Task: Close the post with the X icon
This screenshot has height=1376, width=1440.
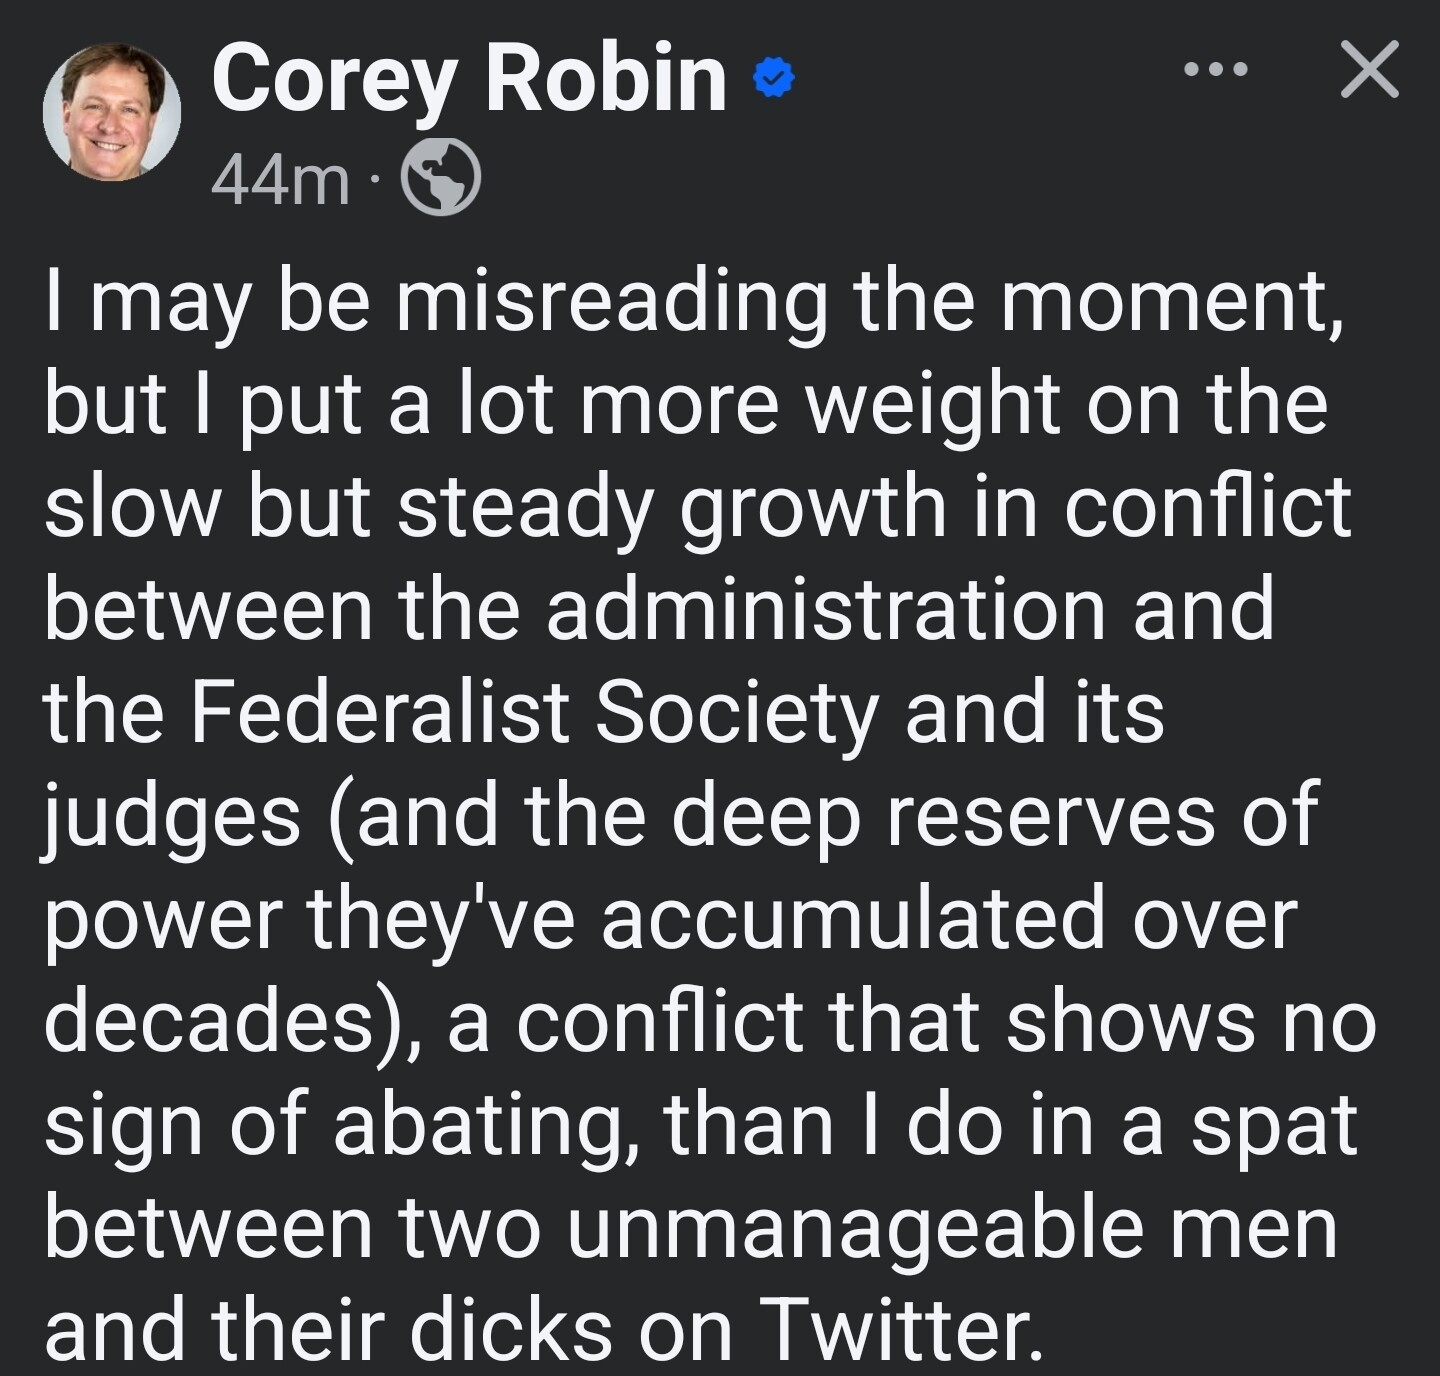Action: (x=1369, y=70)
